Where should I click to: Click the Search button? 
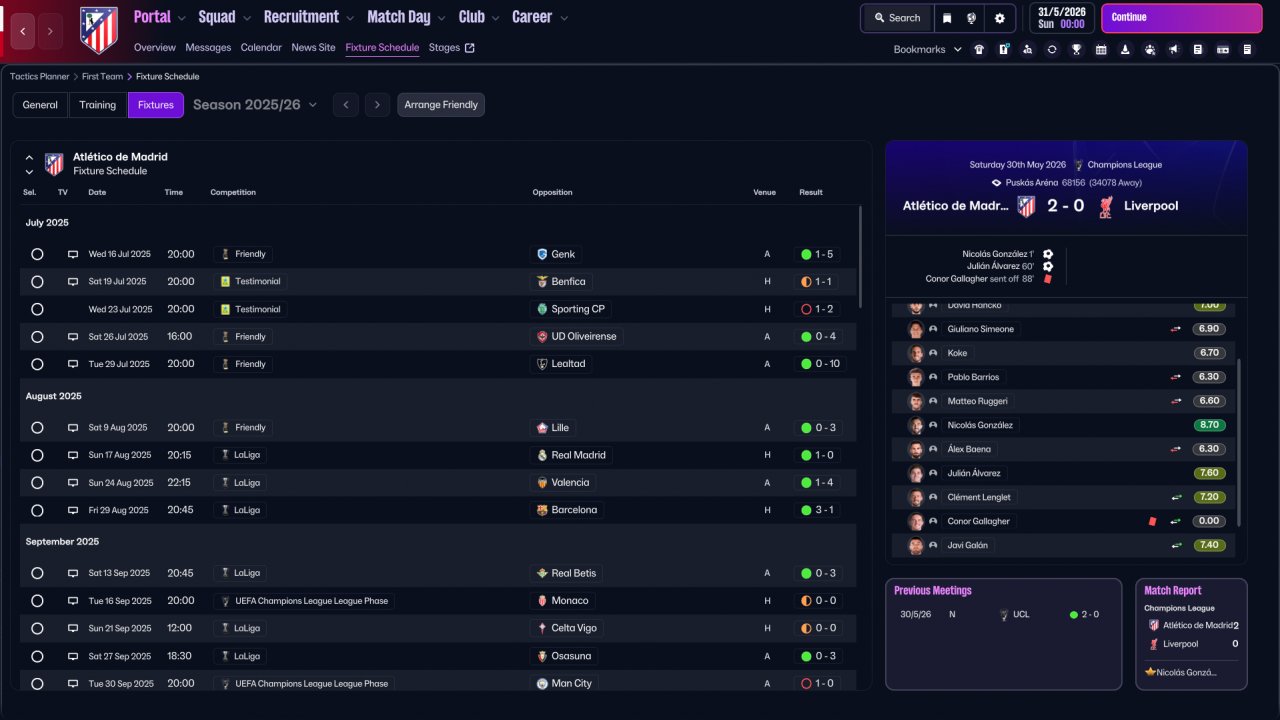pyautogui.click(x=897, y=18)
